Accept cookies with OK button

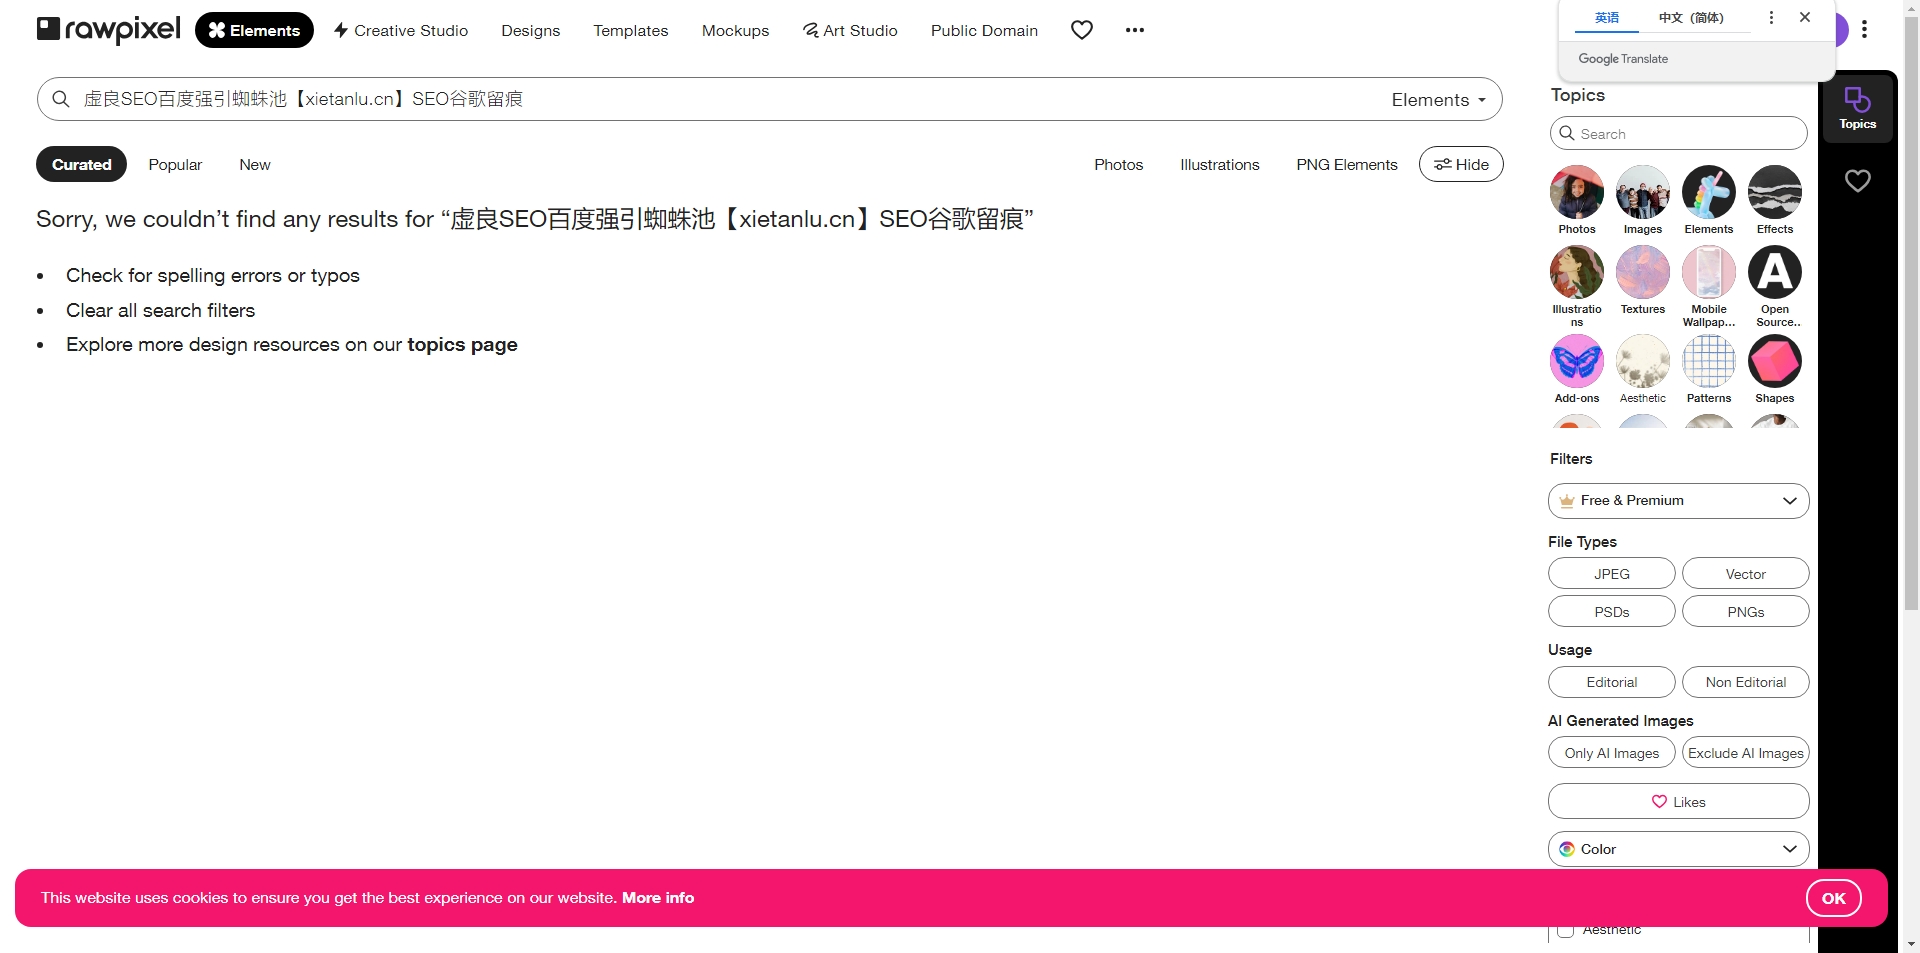(x=1833, y=898)
